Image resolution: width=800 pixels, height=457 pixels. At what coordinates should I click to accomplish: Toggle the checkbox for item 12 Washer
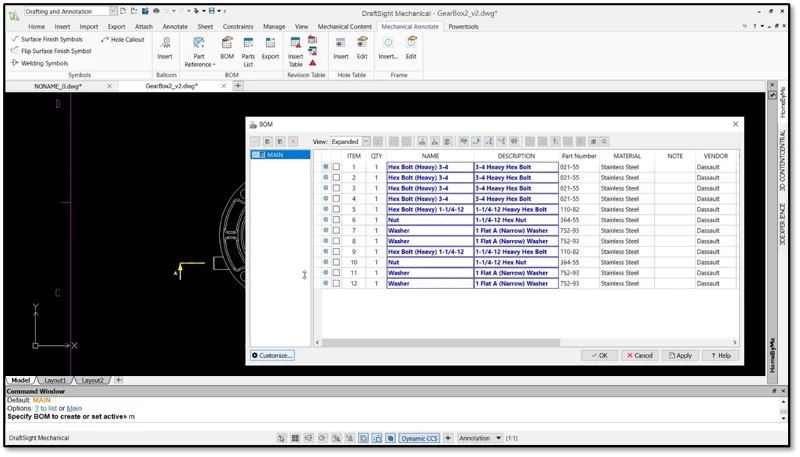pos(336,283)
